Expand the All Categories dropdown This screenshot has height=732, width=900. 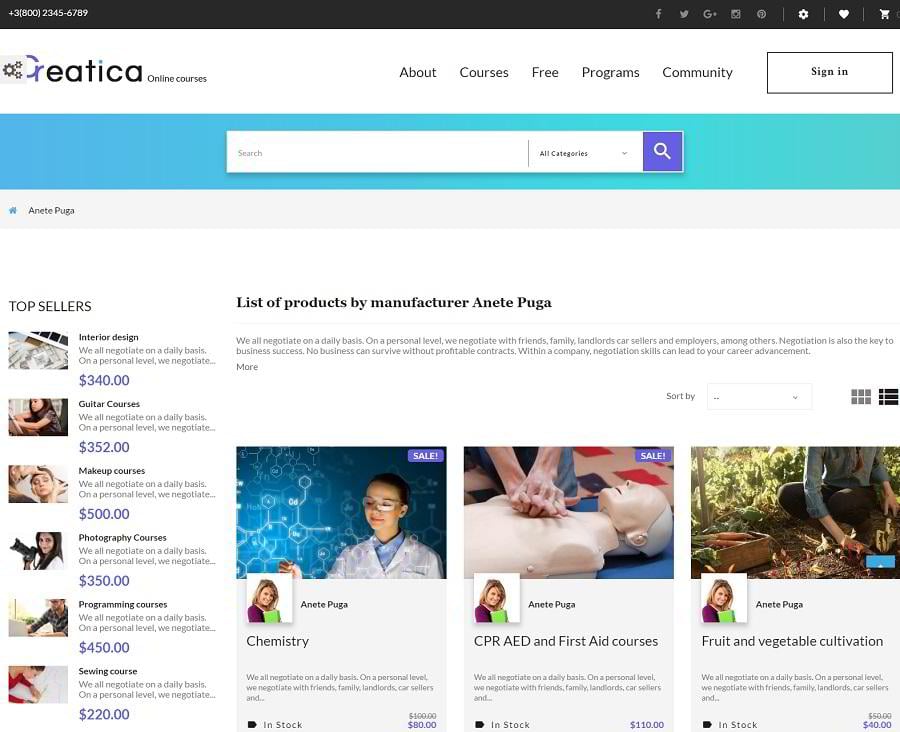pos(584,153)
